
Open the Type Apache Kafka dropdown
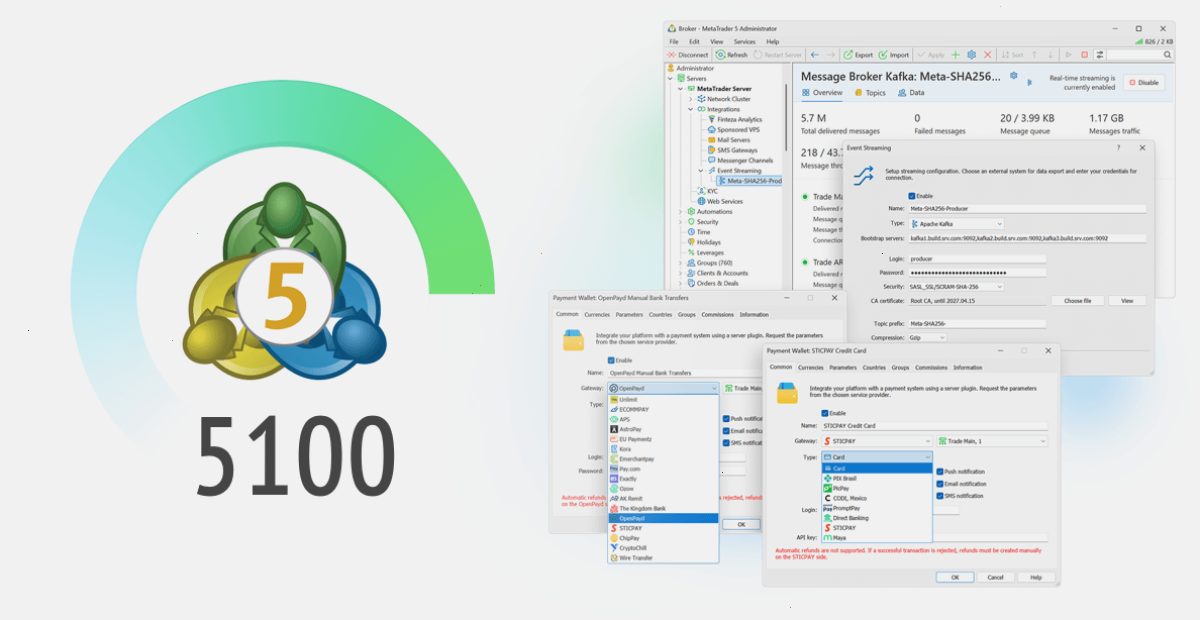956,224
